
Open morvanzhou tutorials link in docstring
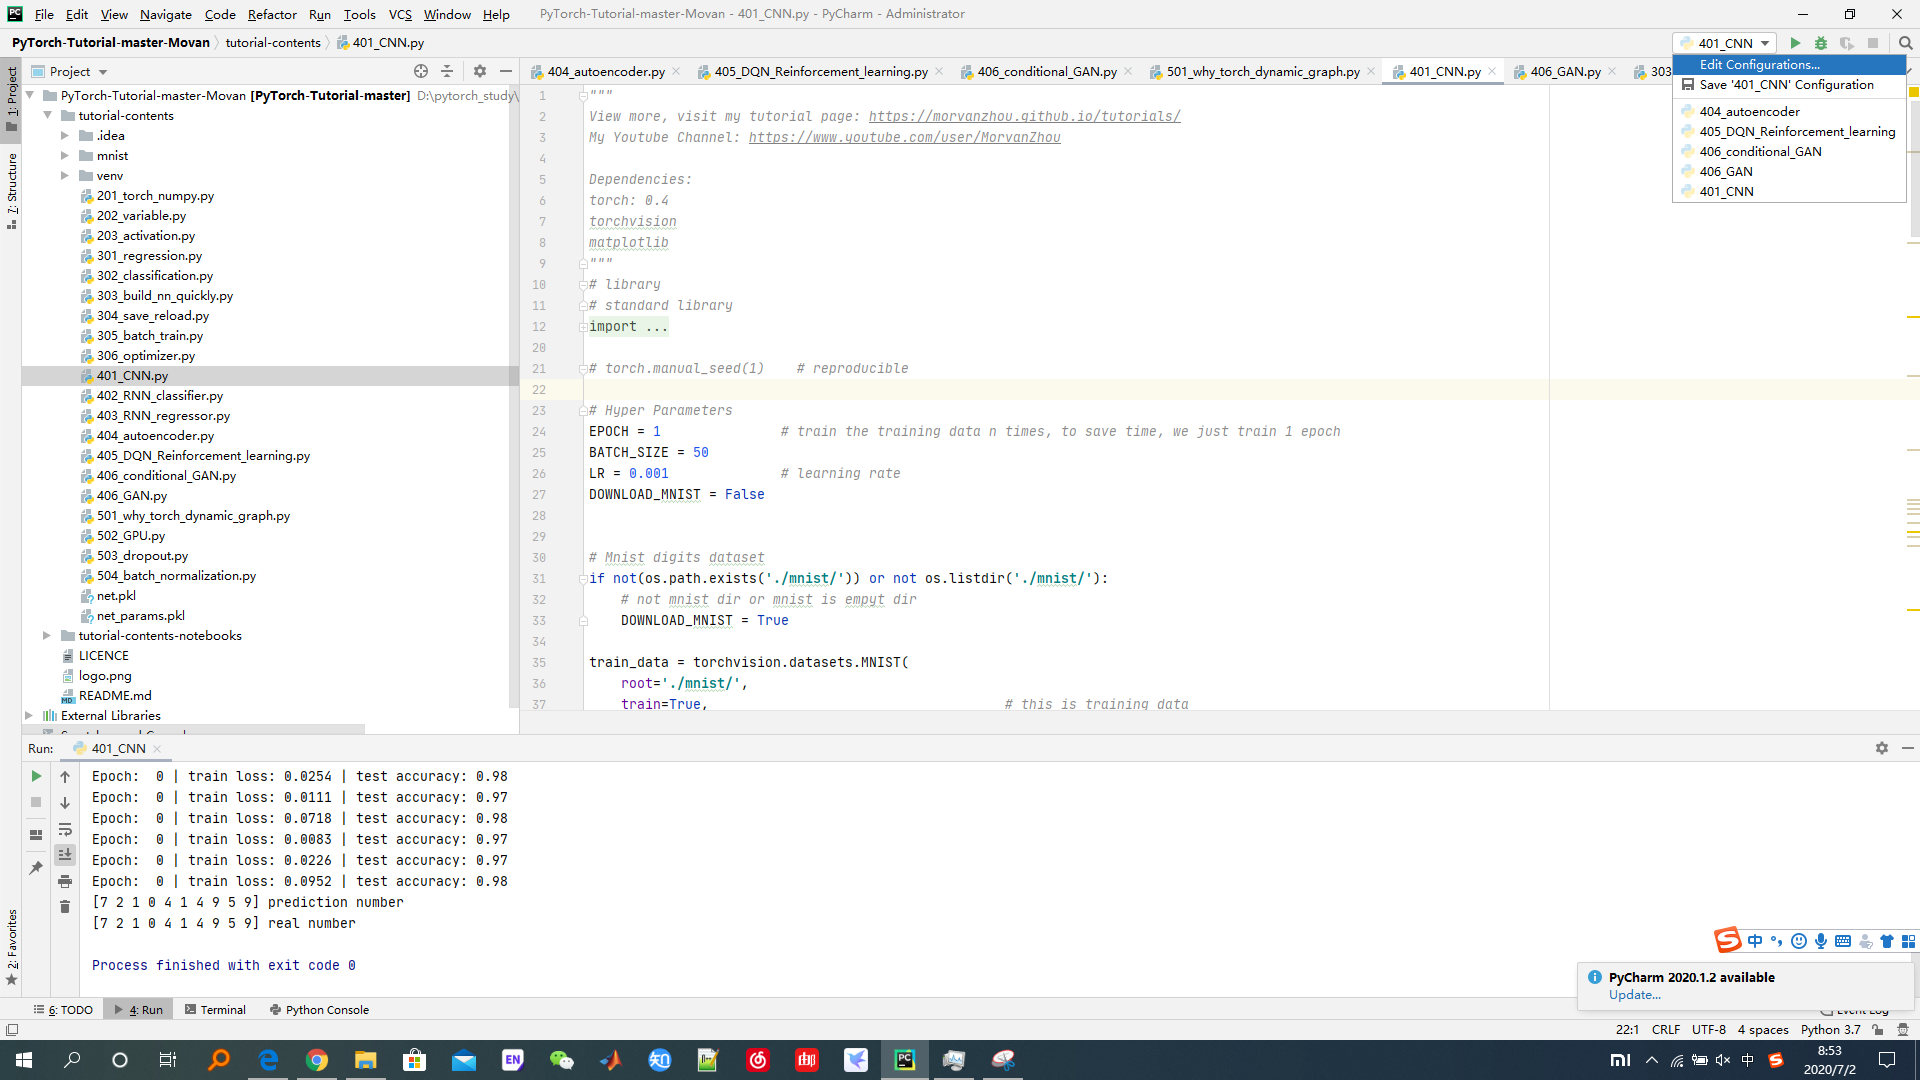[x=1024, y=116]
